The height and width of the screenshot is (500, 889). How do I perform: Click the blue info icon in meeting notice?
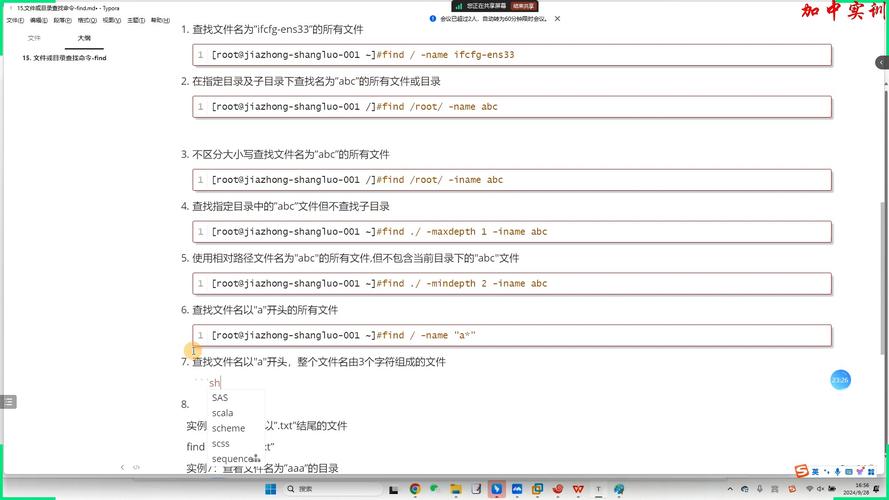pos(433,19)
